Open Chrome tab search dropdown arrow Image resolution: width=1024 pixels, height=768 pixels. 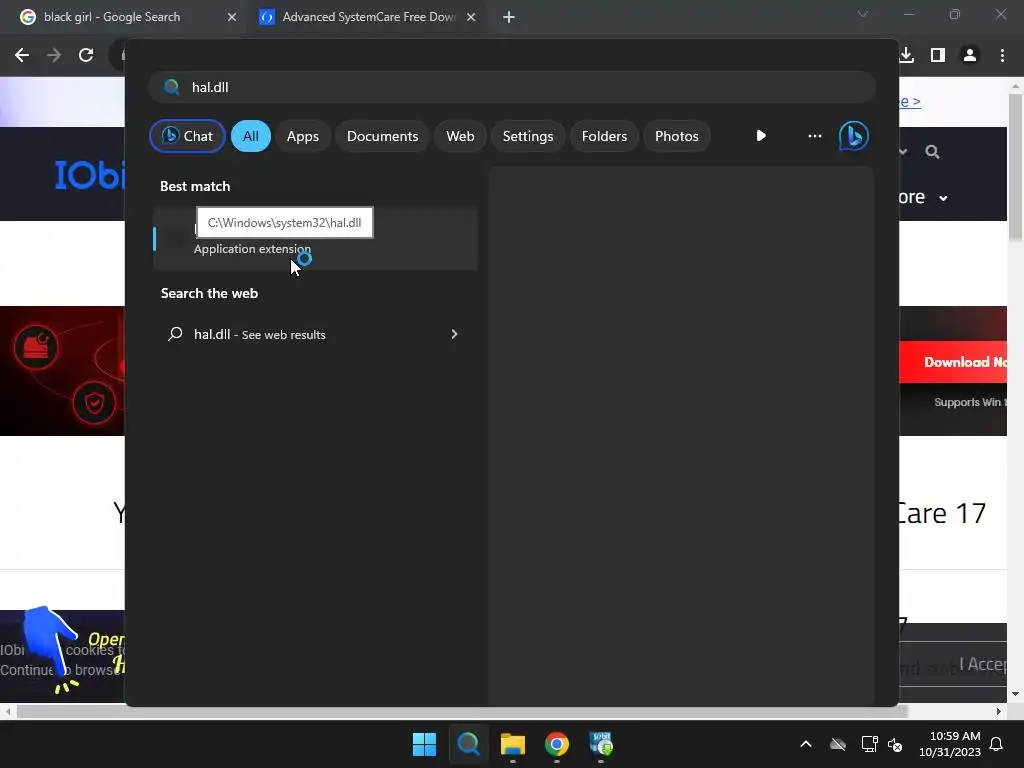click(x=863, y=14)
